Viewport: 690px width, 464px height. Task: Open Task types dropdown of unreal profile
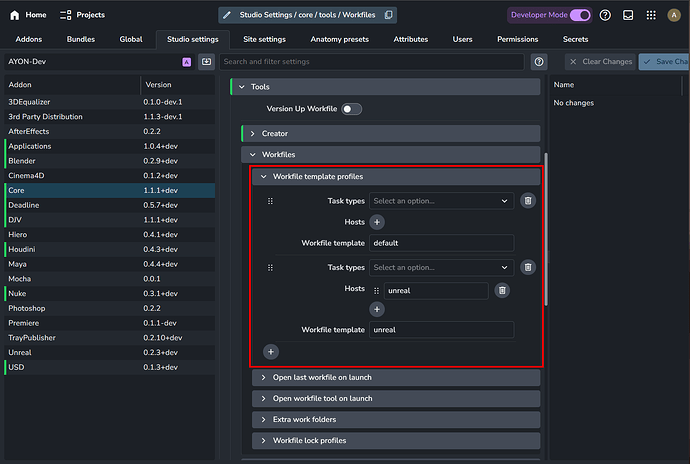(441, 267)
